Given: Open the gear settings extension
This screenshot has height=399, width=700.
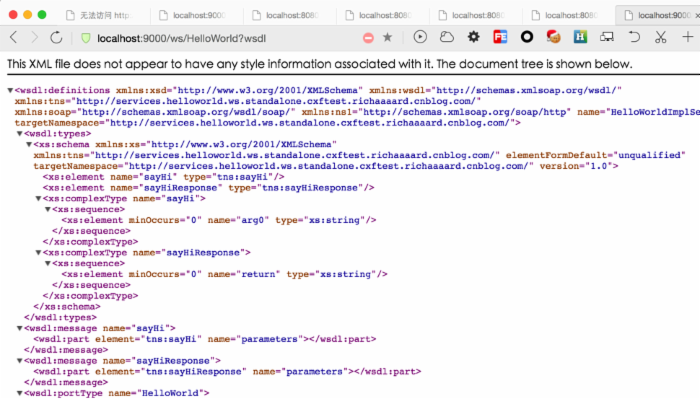Looking at the screenshot, I should coord(474,37).
